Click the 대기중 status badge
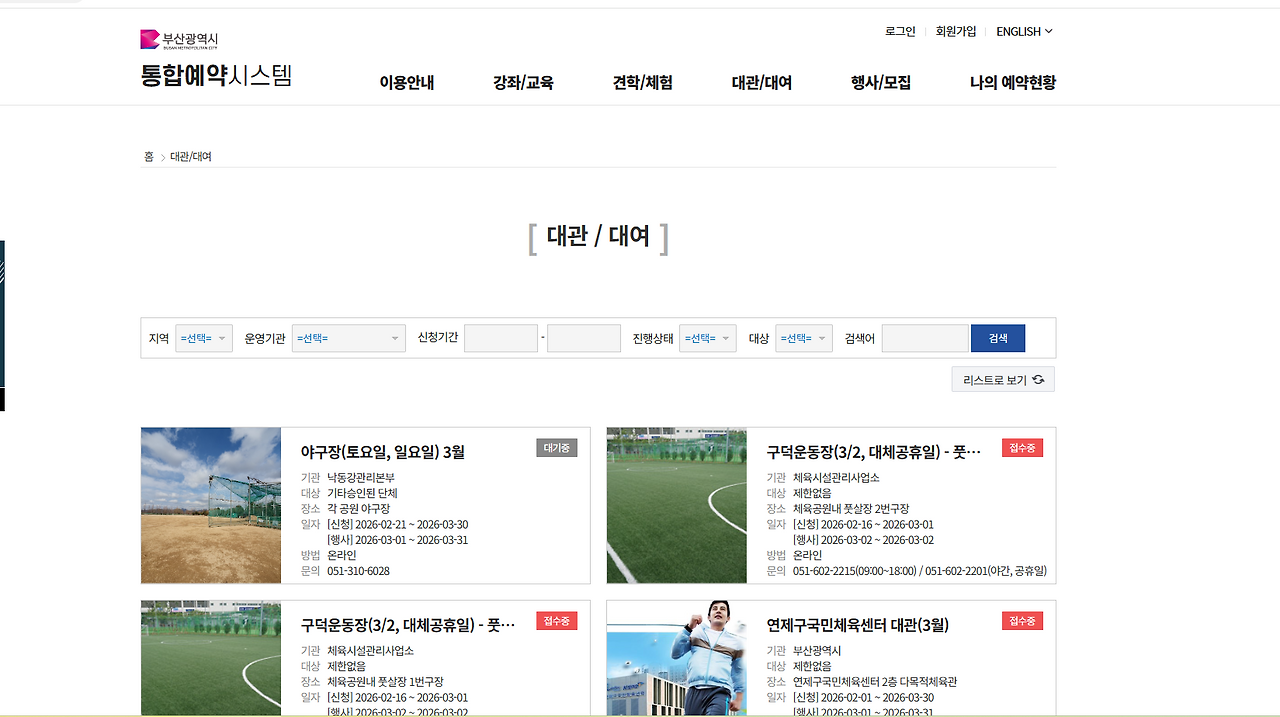The image size is (1280, 717). pos(557,448)
